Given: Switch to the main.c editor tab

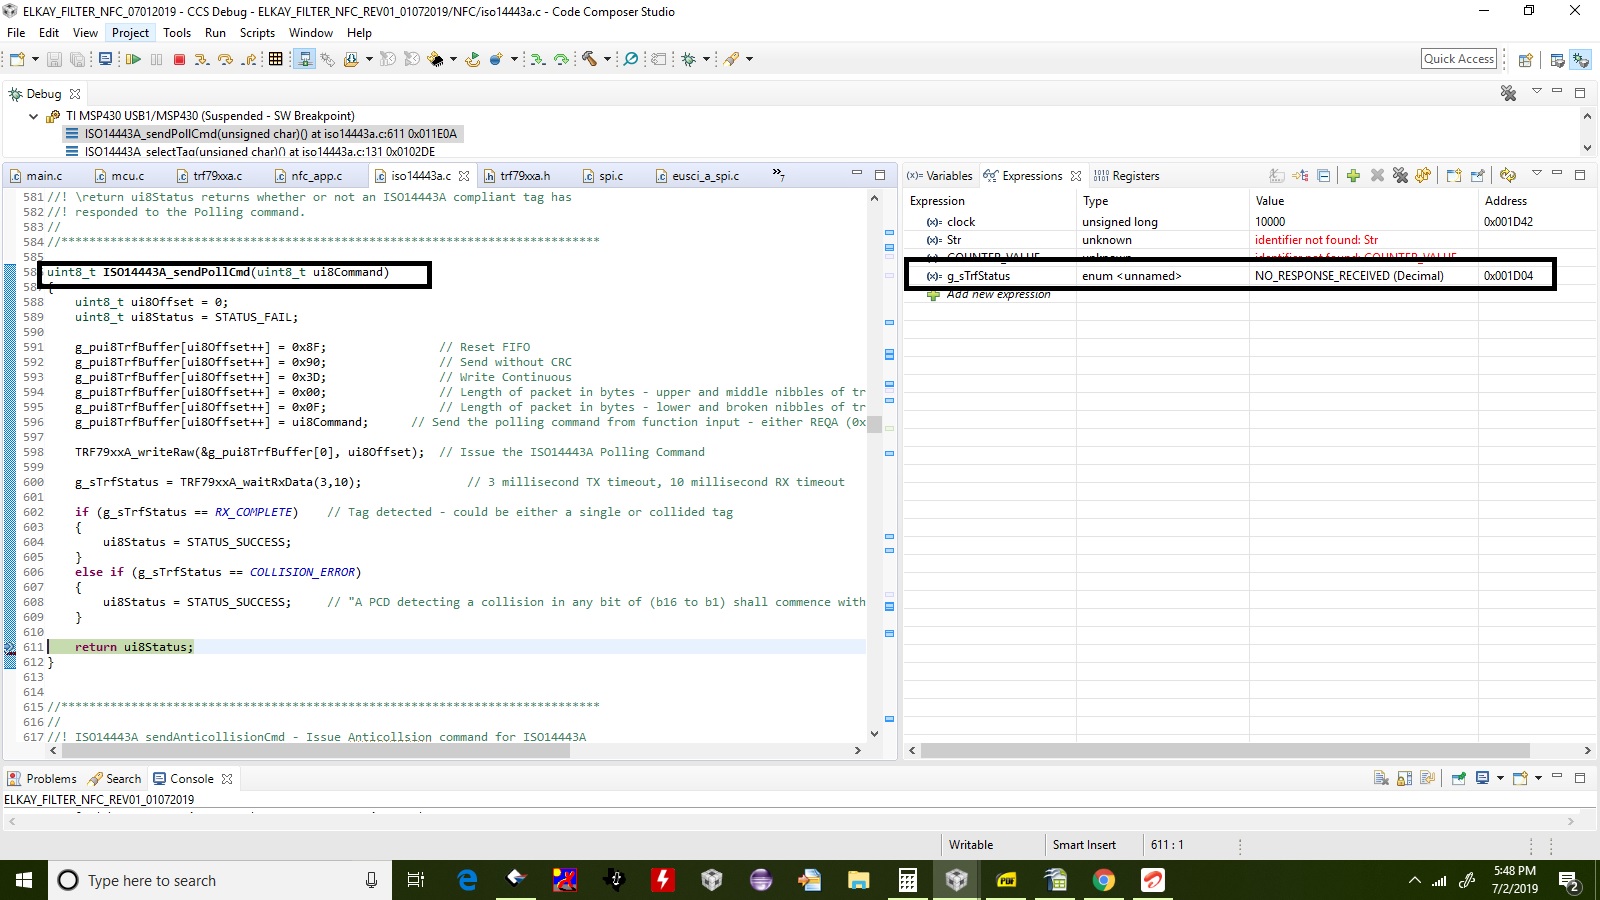Looking at the screenshot, I should (x=38, y=176).
